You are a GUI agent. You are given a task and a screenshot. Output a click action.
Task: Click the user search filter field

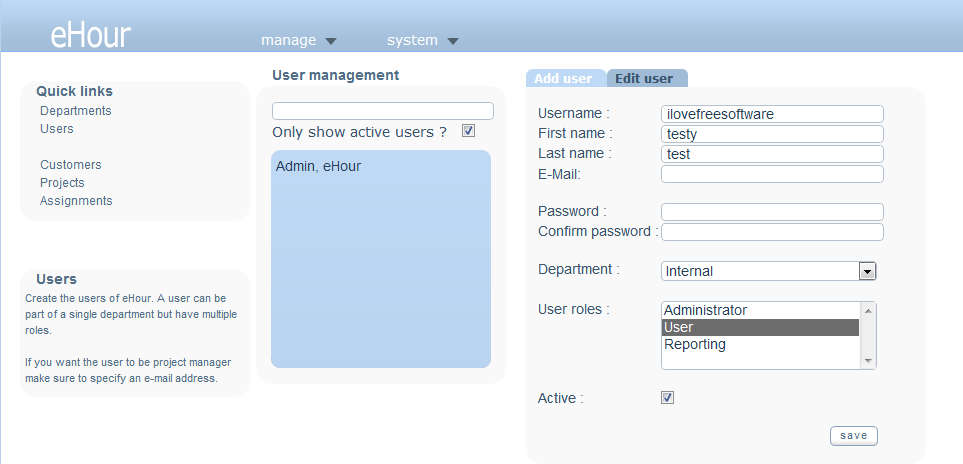pos(382,111)
